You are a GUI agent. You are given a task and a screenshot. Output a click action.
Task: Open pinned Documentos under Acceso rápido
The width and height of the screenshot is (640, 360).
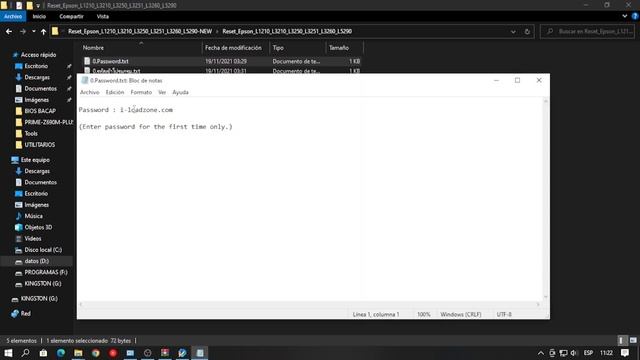click(x=40, y=89)
